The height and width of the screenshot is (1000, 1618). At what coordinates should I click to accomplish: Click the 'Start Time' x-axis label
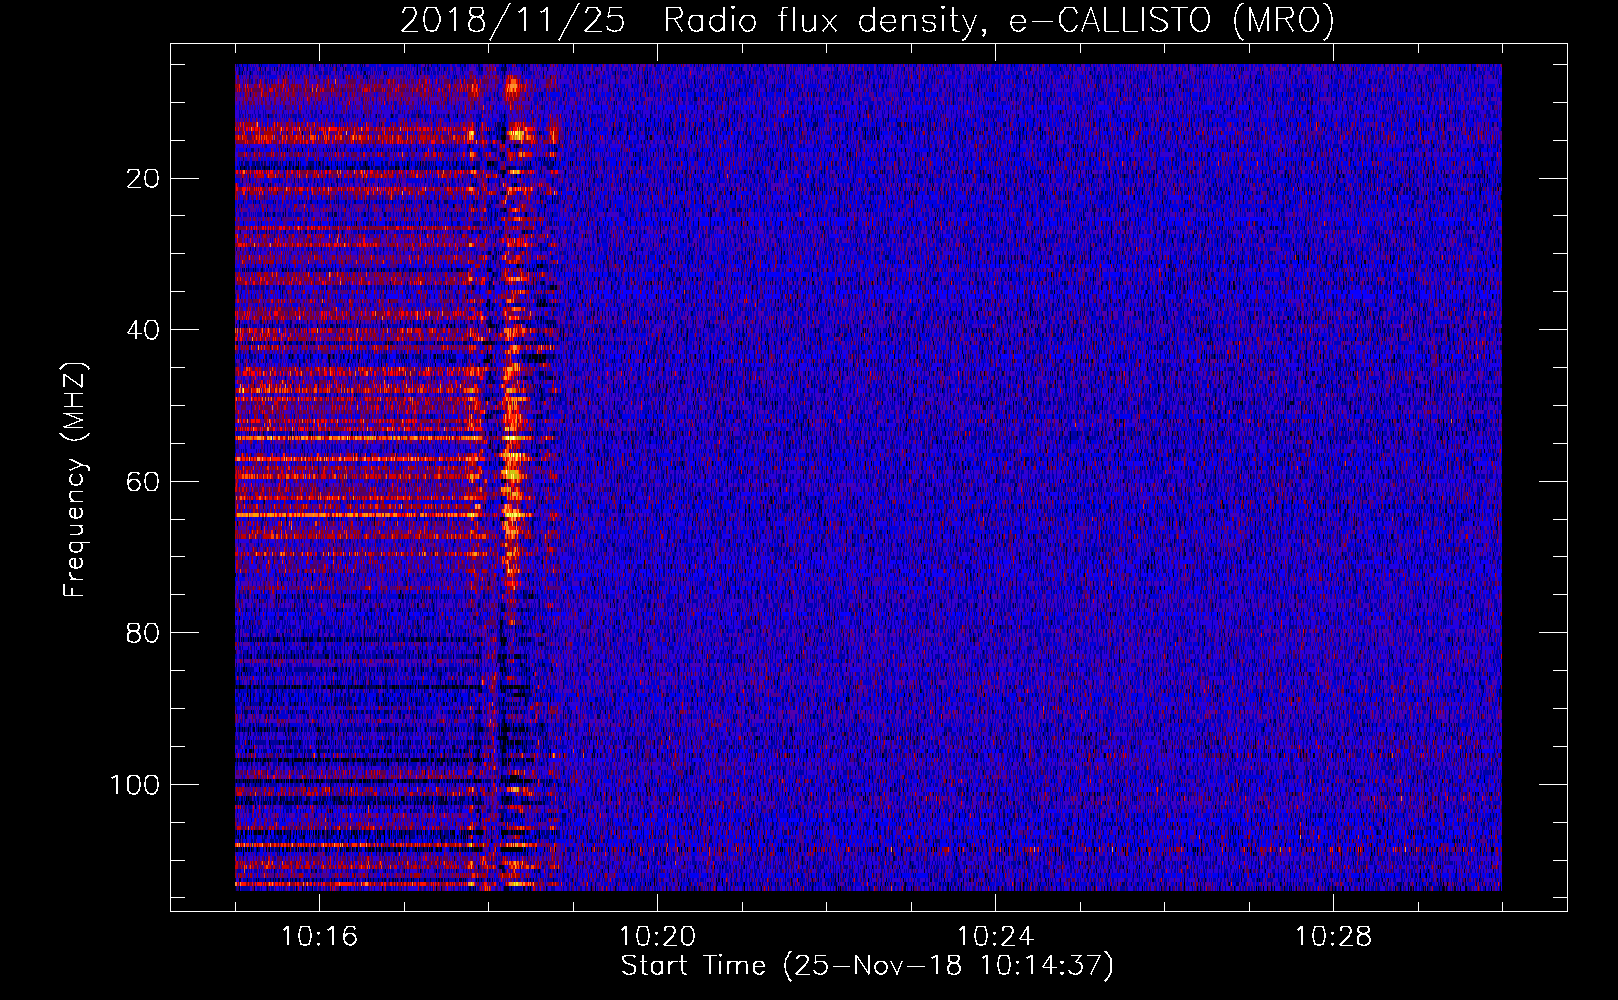(867, 966)
